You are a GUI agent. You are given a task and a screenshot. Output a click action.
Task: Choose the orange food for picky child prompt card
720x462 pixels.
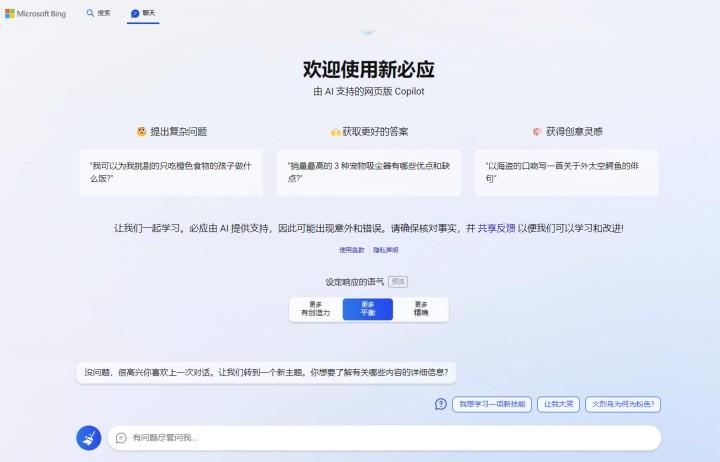(x=171, y=172)
